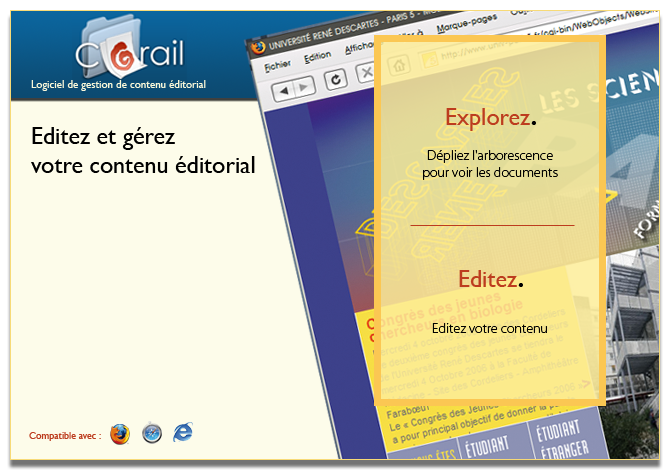Click the Edition menu in the browser illustration
670x470 pixels.
point(317,56)
